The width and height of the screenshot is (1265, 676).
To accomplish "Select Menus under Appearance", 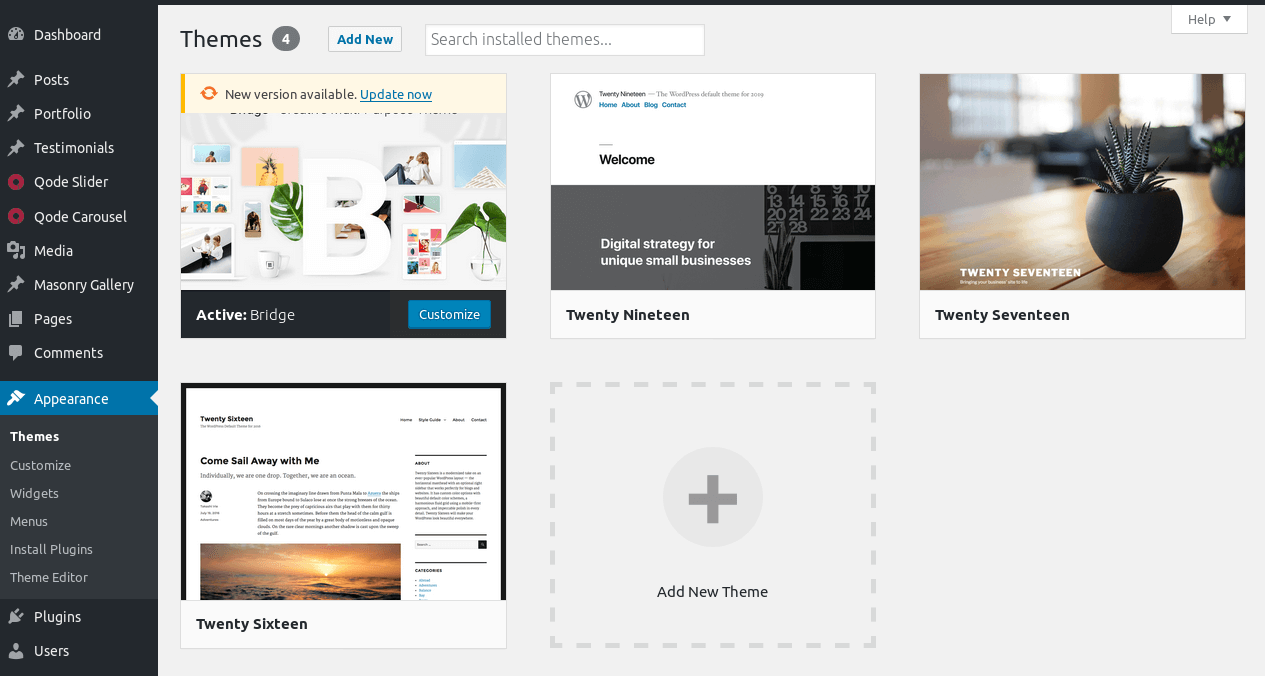I will tap(29, 522).
